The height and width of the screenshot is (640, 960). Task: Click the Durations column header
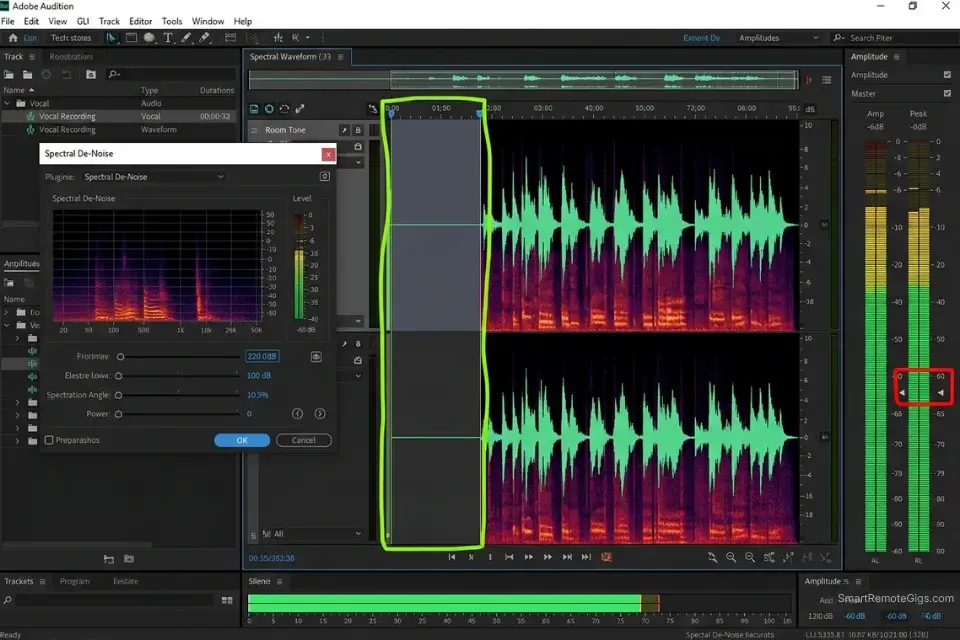[x=217, y=90]
